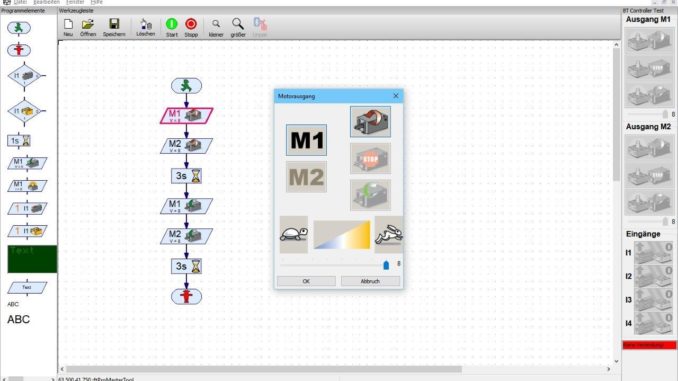Click the red end node in flowchart

186,297
